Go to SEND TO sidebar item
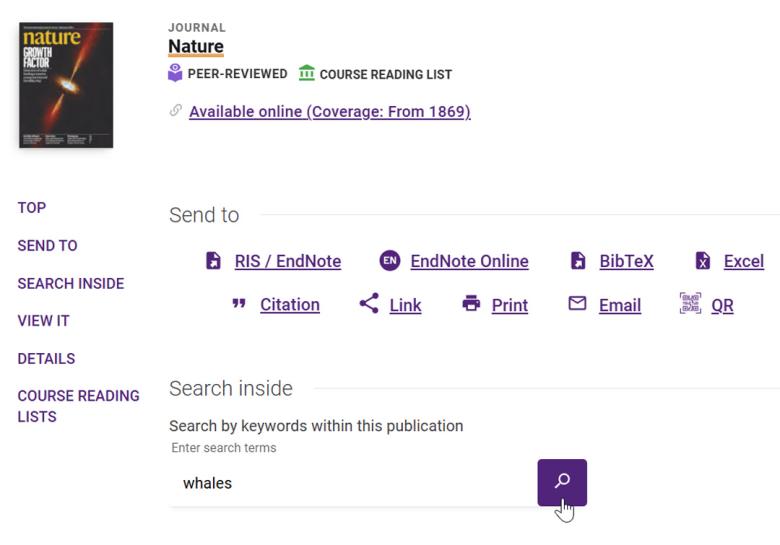Image resolution: width=780 pixels, height=545 pixels. (x=47, y=246)
